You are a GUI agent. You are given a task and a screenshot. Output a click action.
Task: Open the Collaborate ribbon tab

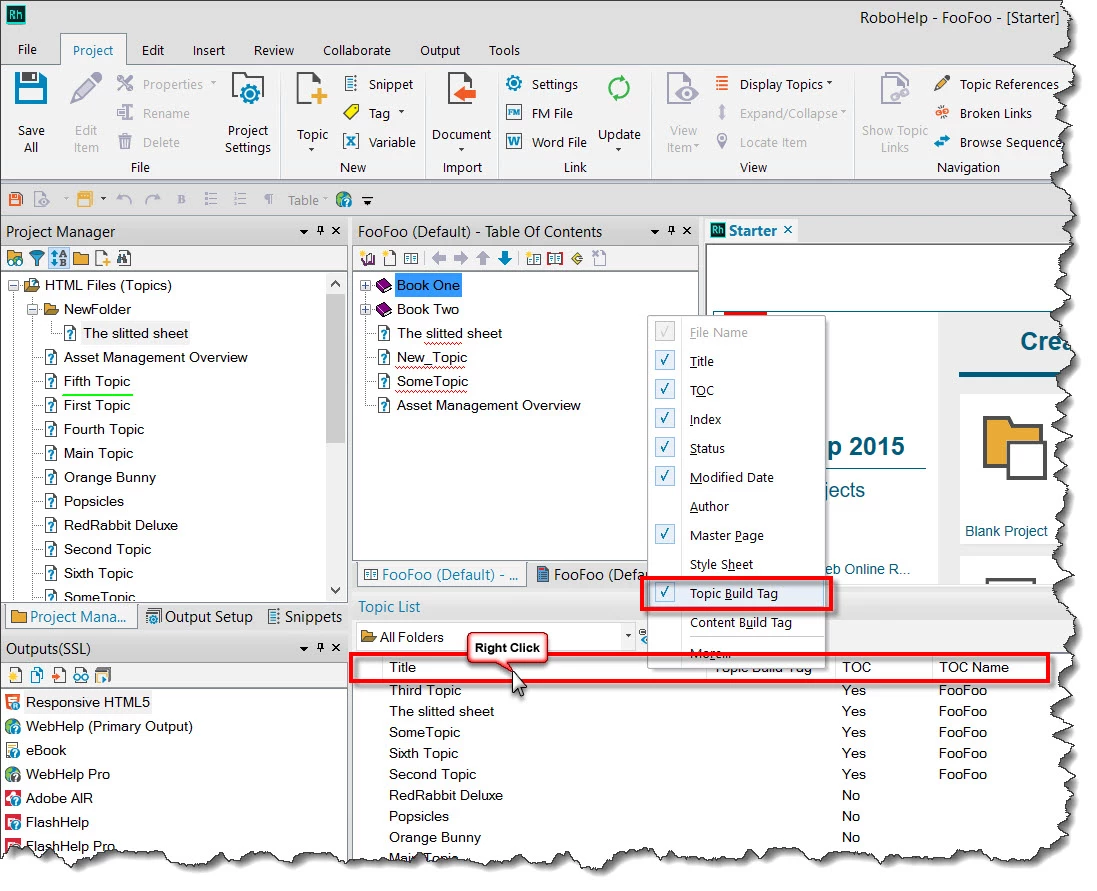357,50
